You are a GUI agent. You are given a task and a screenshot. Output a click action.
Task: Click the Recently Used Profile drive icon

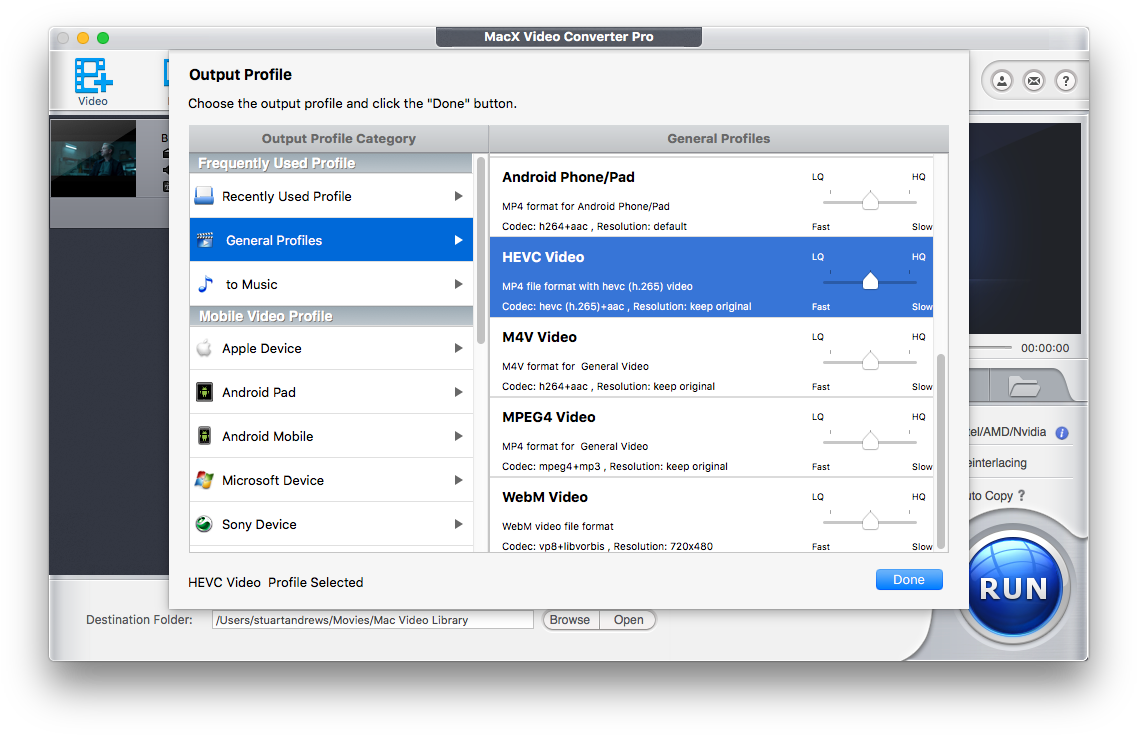point(204,196)
